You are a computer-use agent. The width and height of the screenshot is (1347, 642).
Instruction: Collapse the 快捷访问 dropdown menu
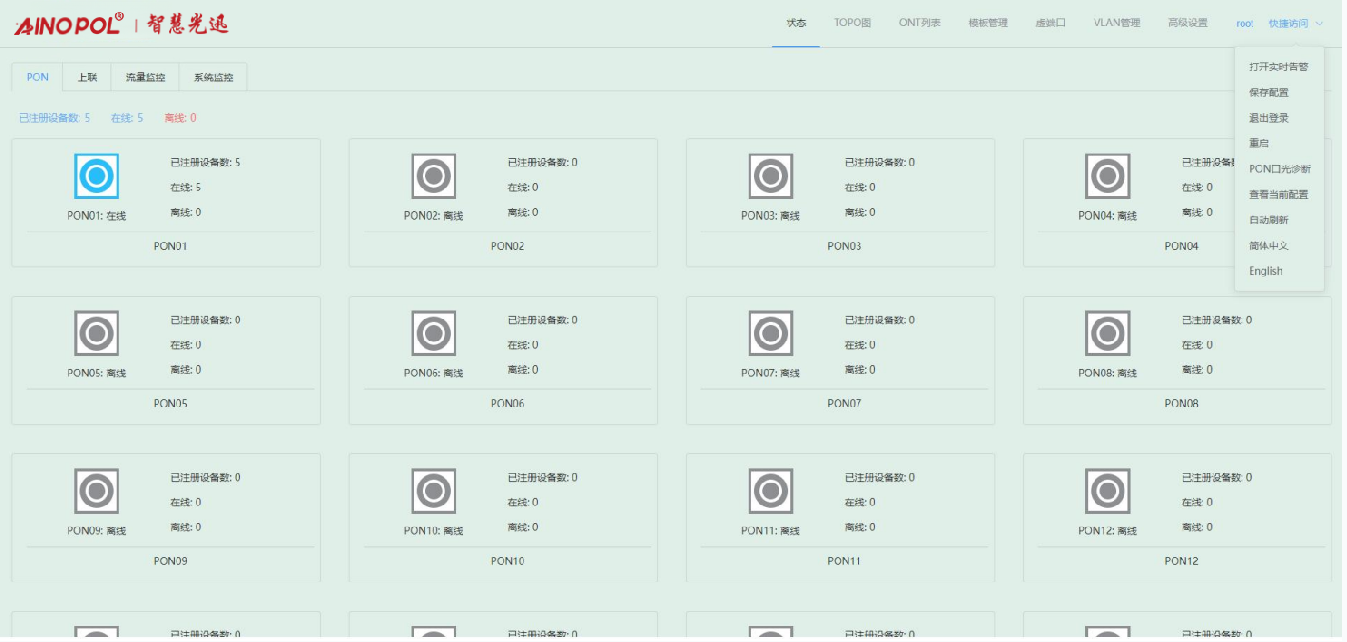click(1295, 23)
